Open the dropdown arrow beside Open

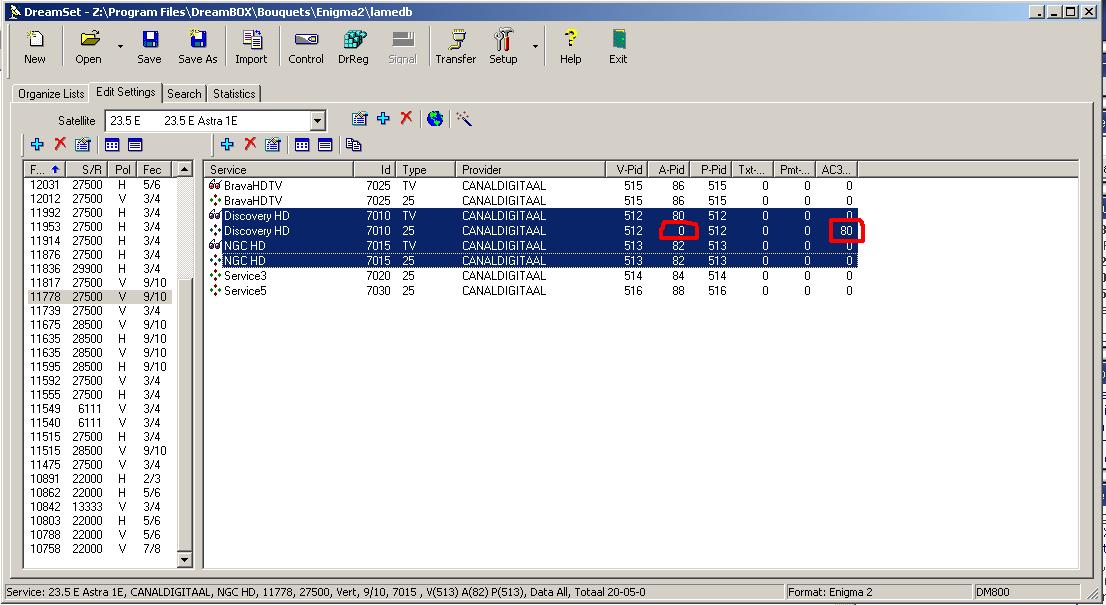click(120, 47)
